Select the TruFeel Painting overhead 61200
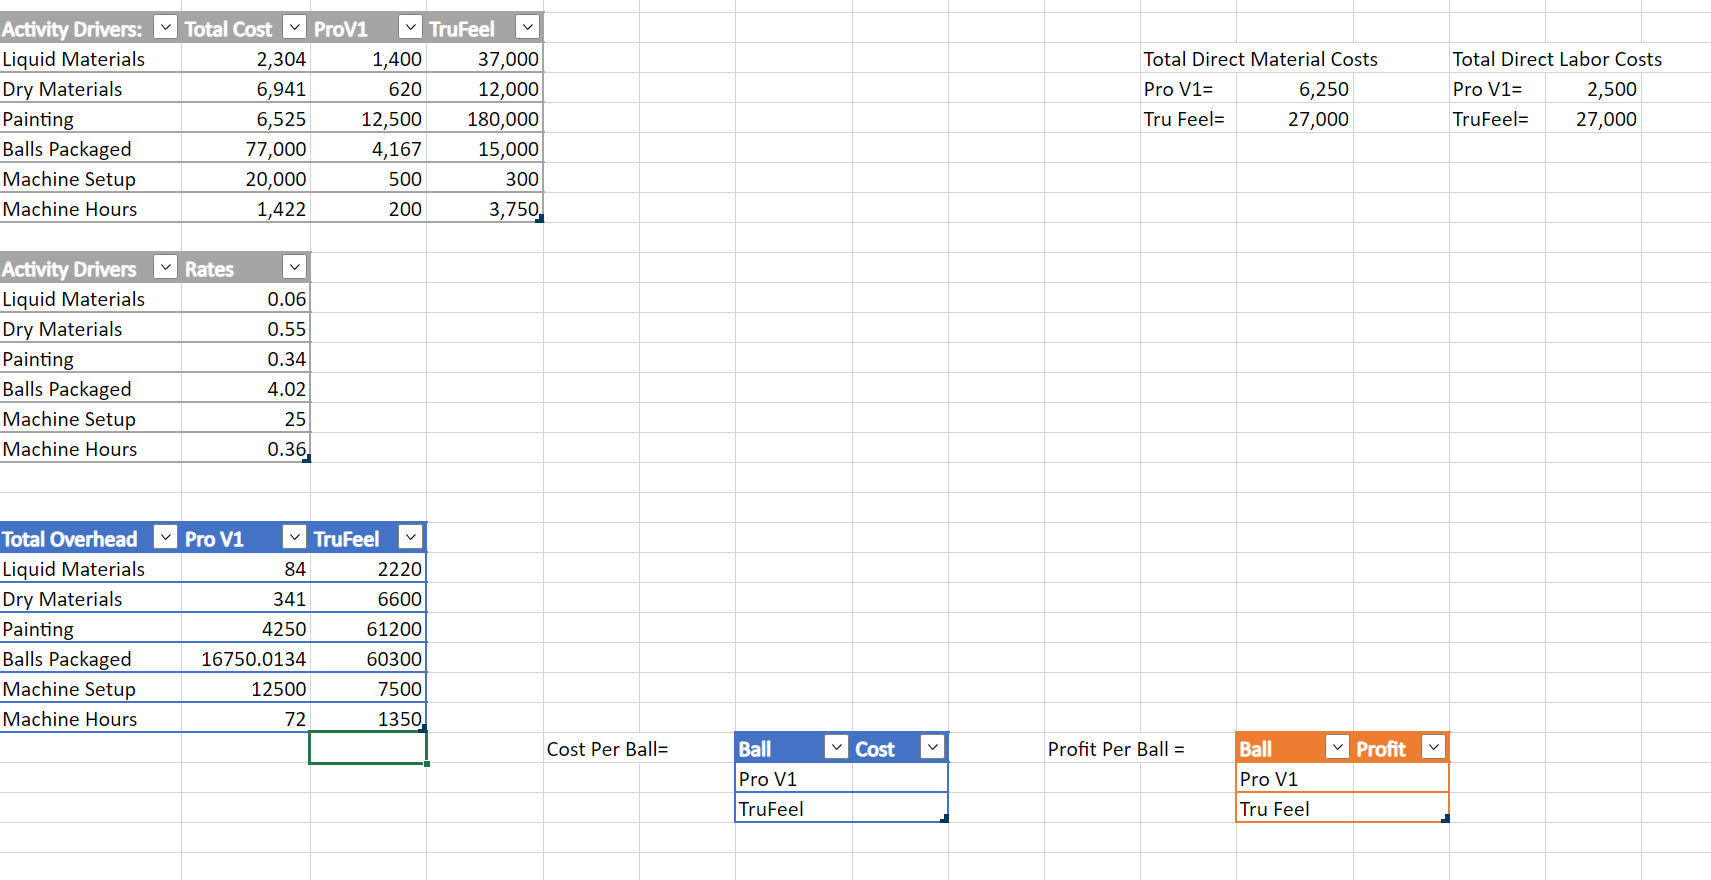 coord(369,629)
